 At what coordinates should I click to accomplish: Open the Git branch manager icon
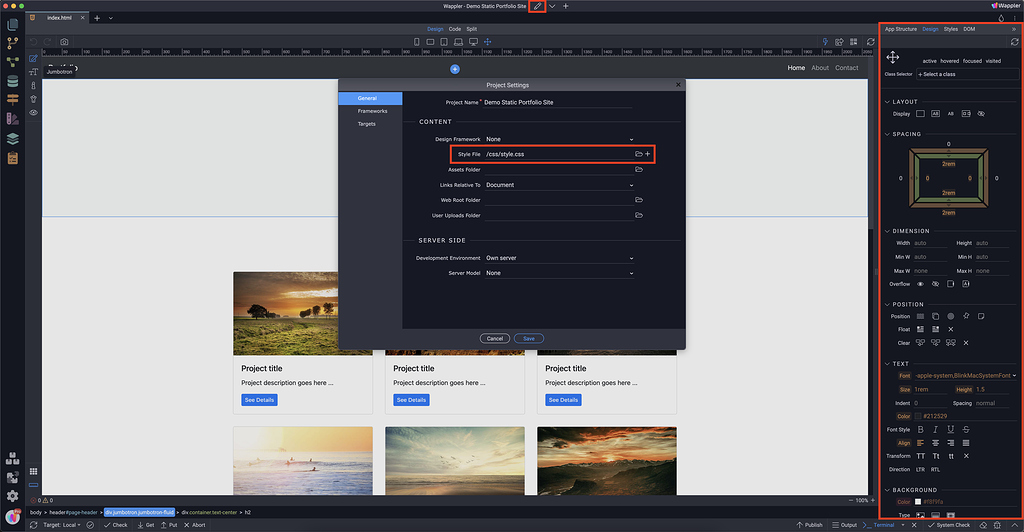point(12,43)
